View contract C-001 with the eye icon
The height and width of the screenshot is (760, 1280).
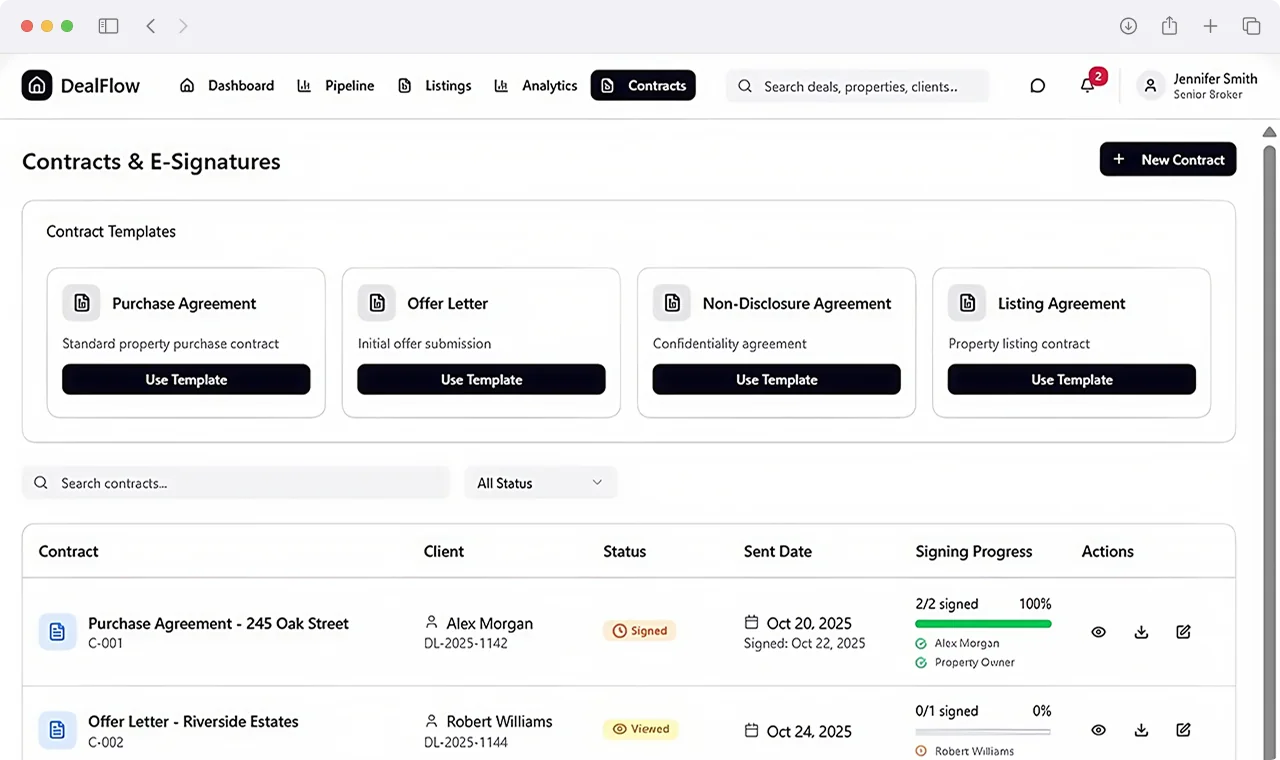[1098, 632]
